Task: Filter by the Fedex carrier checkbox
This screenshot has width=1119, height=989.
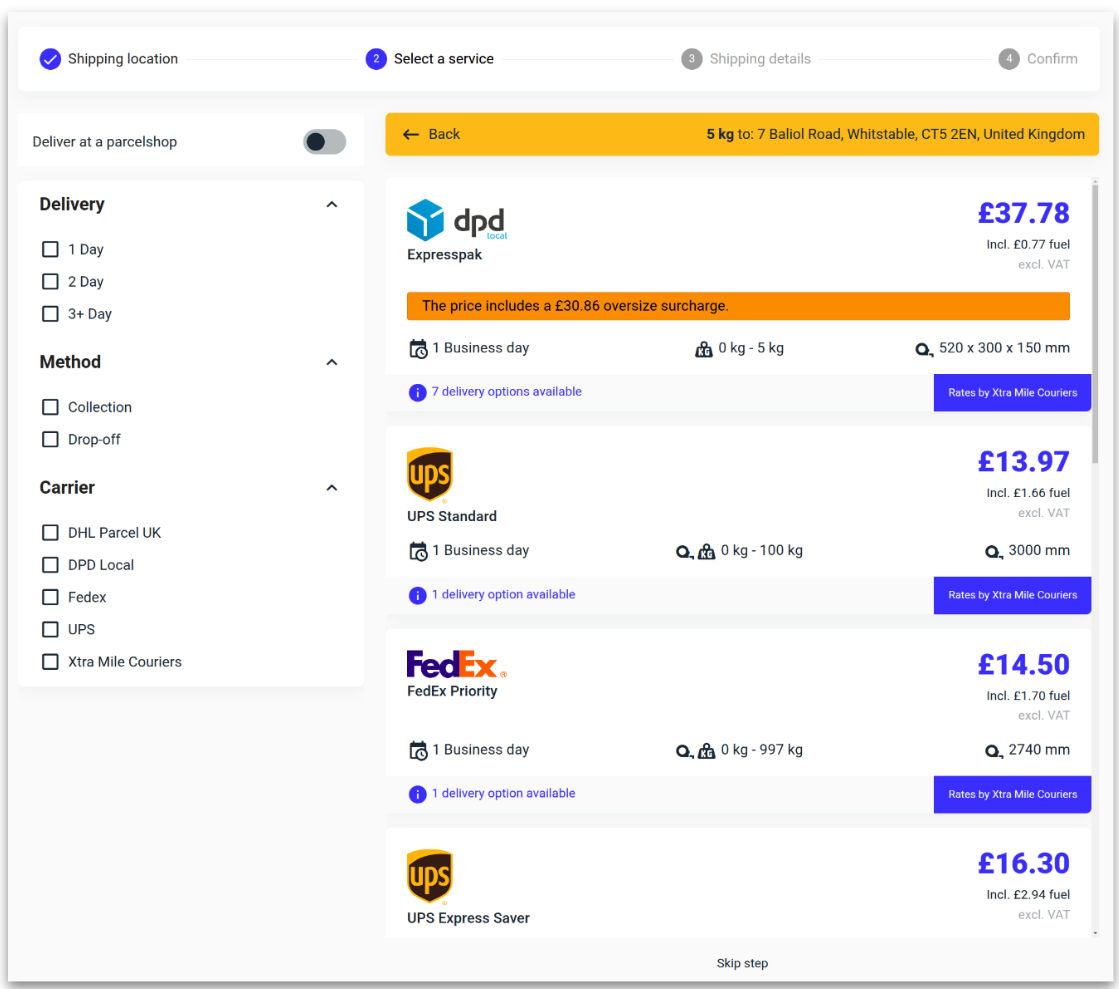Action: (50, 597)
